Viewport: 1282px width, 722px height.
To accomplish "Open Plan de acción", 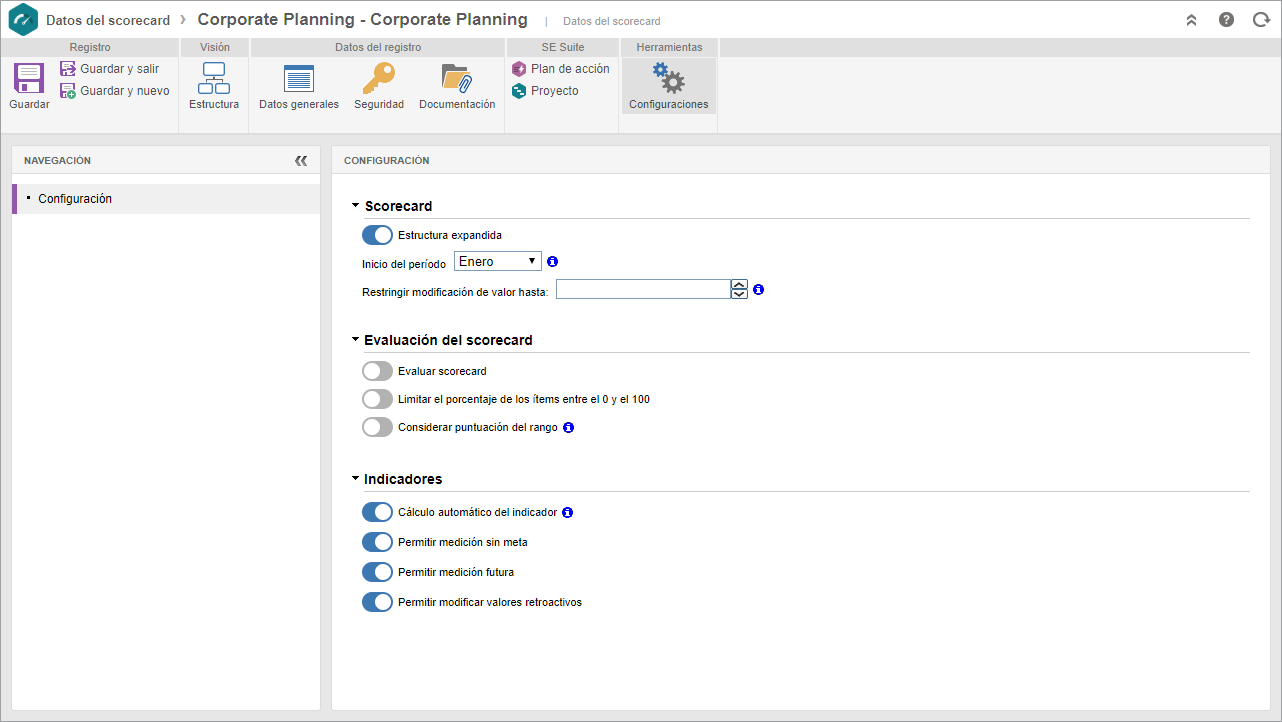I will tap(561, 69).
